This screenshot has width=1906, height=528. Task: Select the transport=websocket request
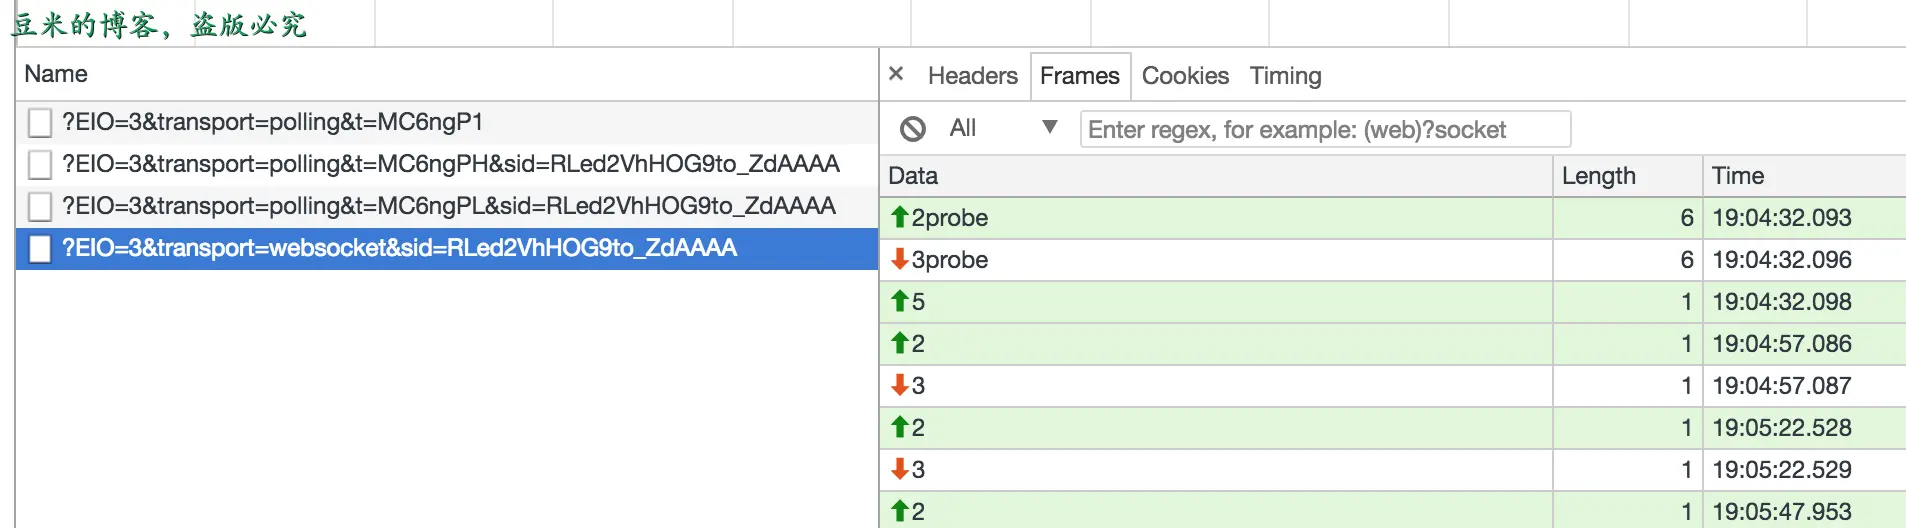447,248
